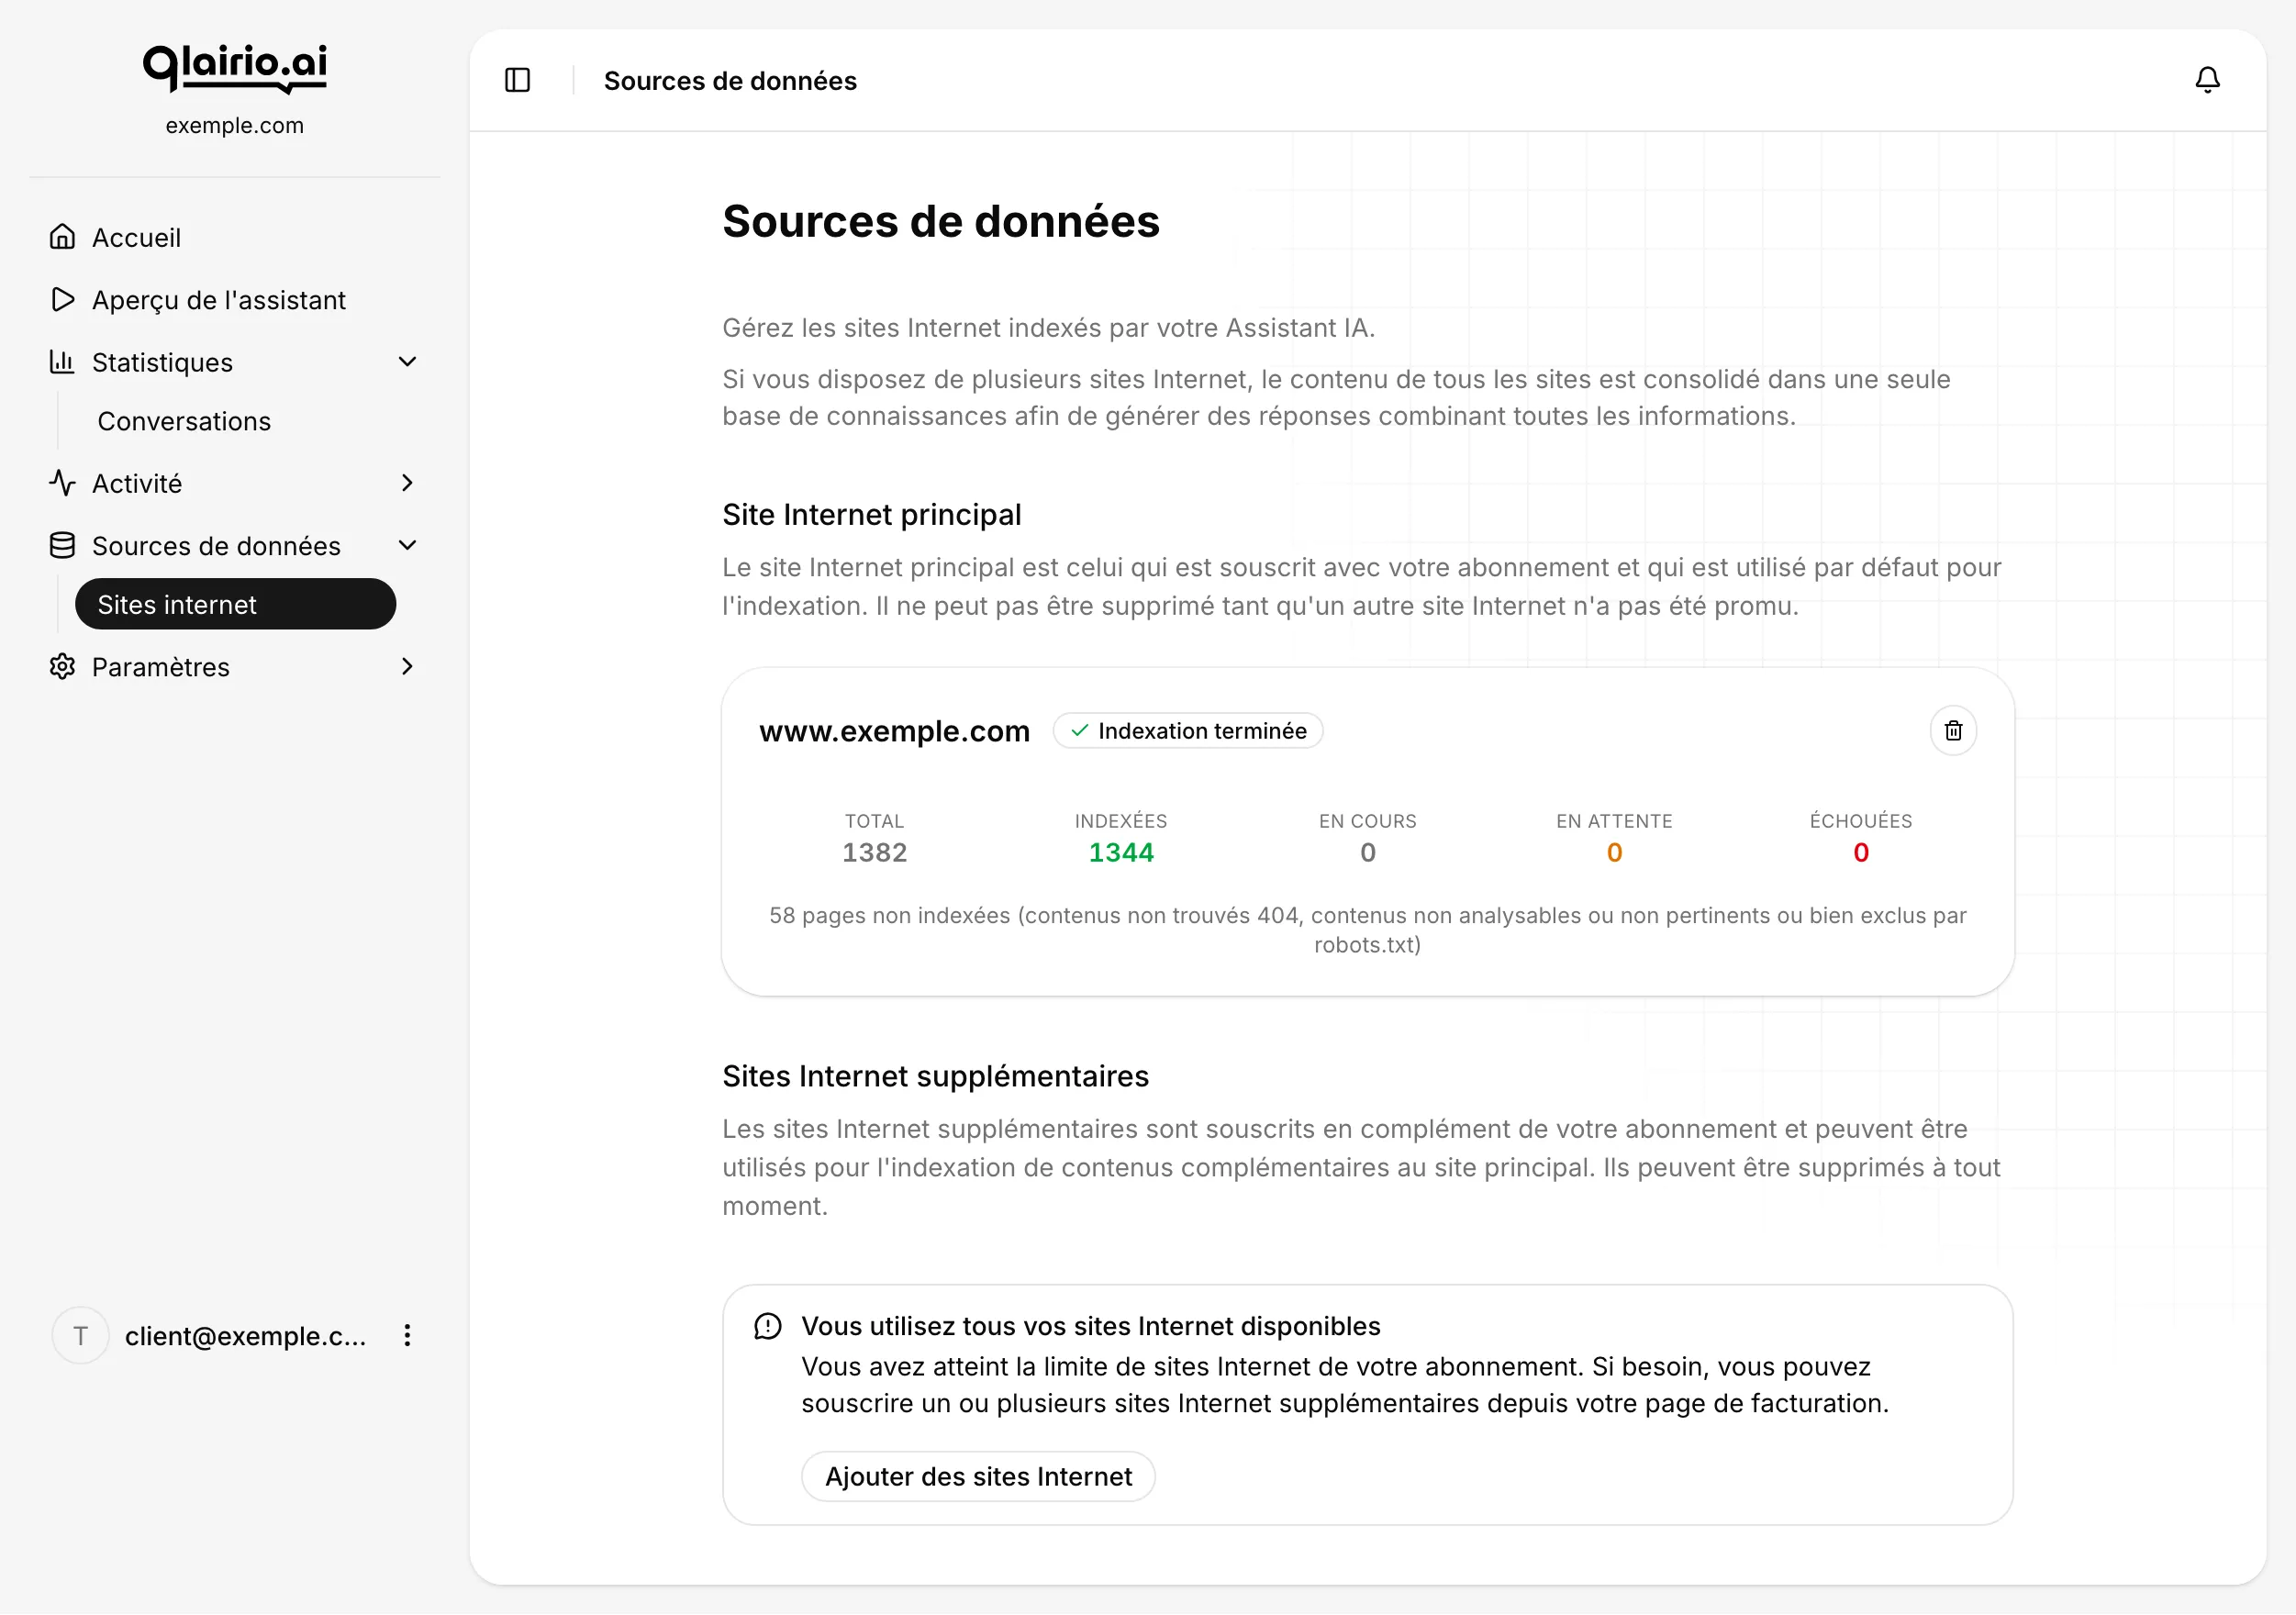
Task: Click the Sources de données header breadcrumb
Action: click(730, 81)
